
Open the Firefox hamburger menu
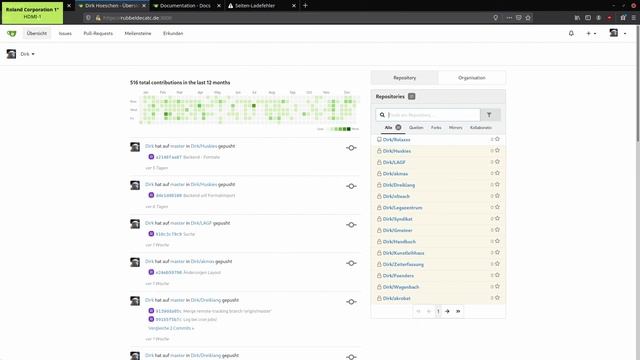[633, 18]
